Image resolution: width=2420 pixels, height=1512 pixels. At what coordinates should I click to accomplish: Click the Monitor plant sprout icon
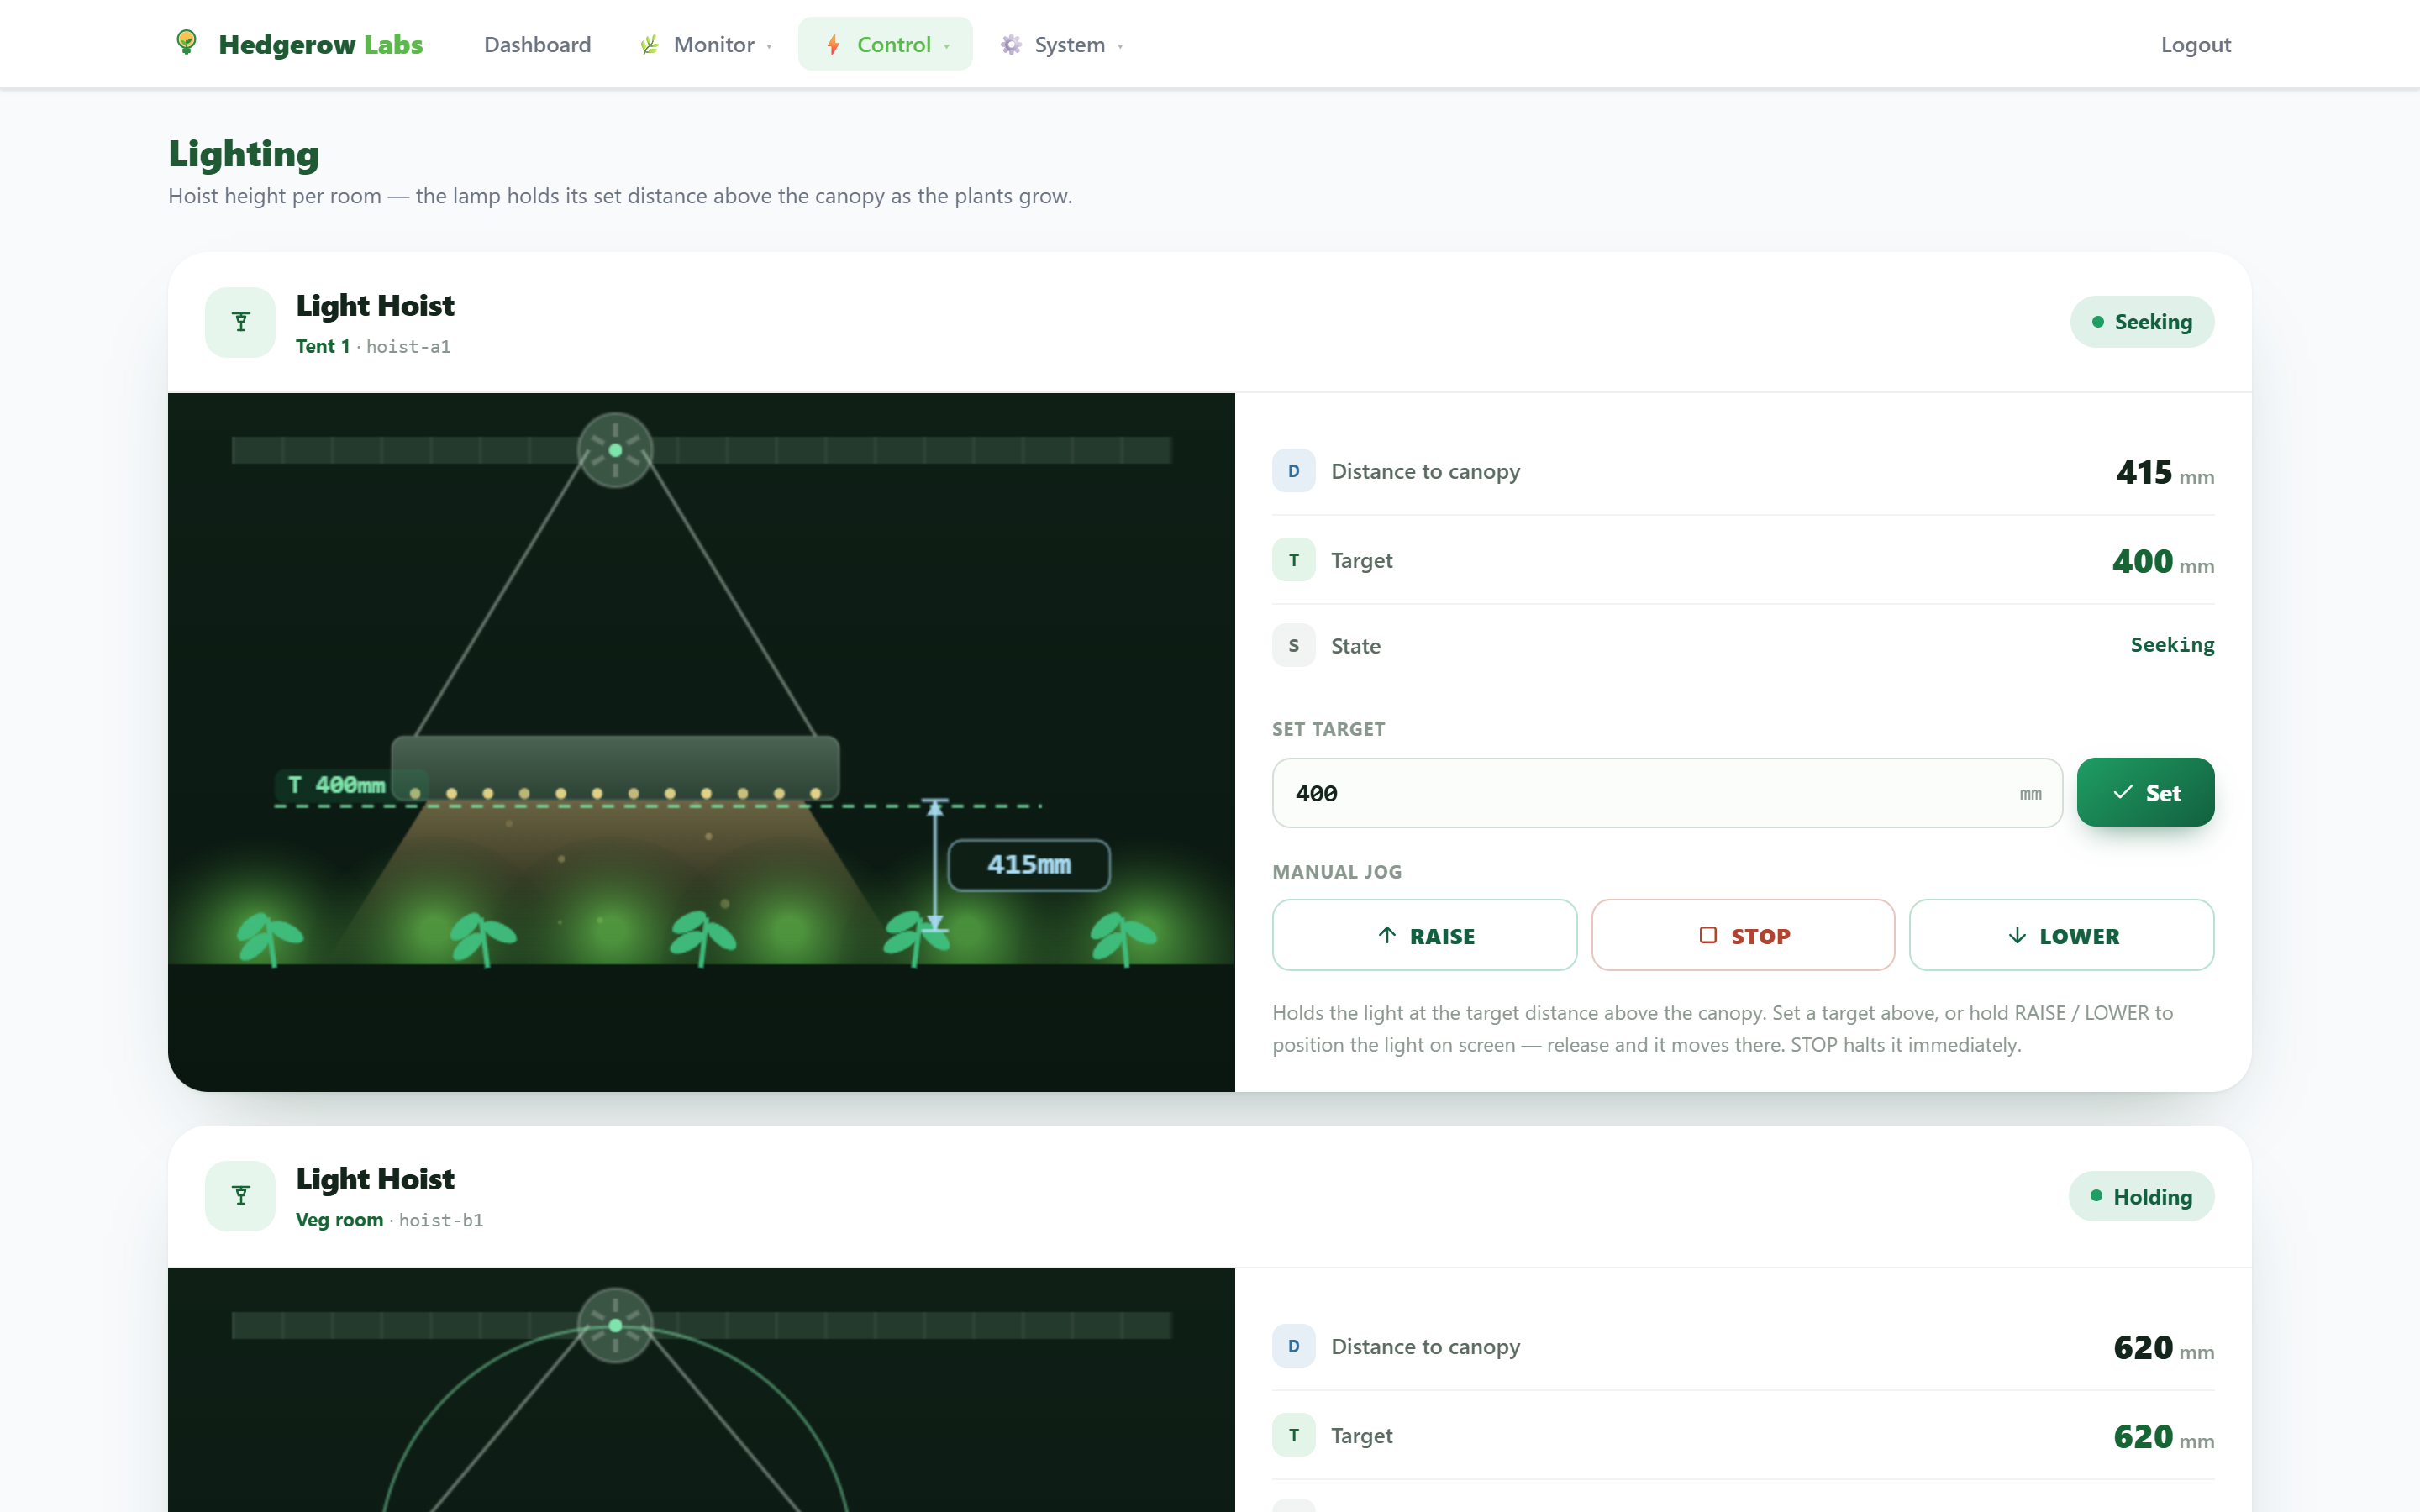click(650, 45)
